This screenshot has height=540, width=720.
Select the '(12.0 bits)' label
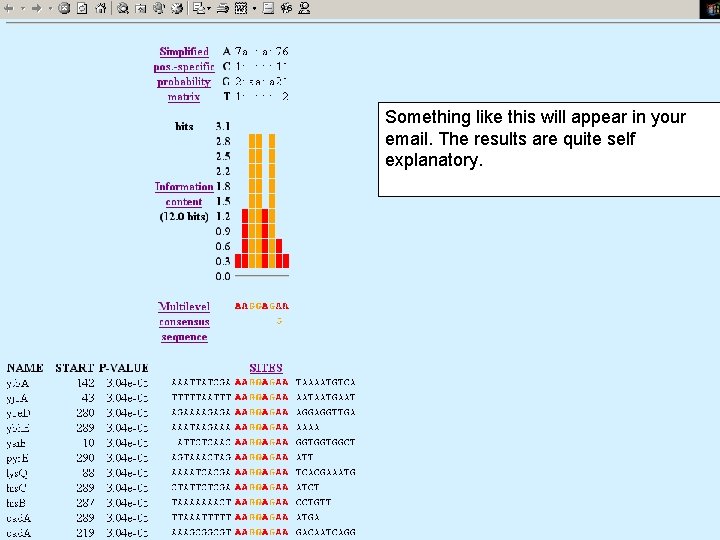pyautogui.click(x=184, y=216)
